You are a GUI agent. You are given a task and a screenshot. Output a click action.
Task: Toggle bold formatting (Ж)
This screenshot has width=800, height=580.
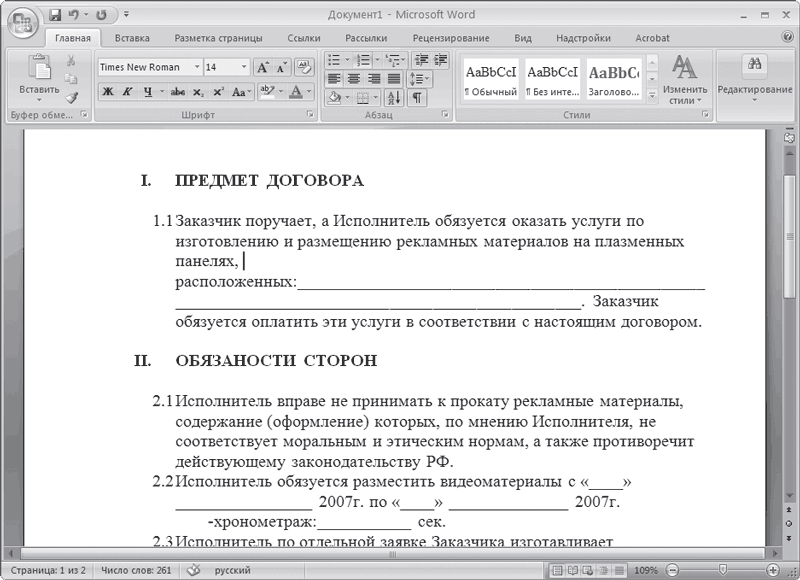click(x=108, y=92)
